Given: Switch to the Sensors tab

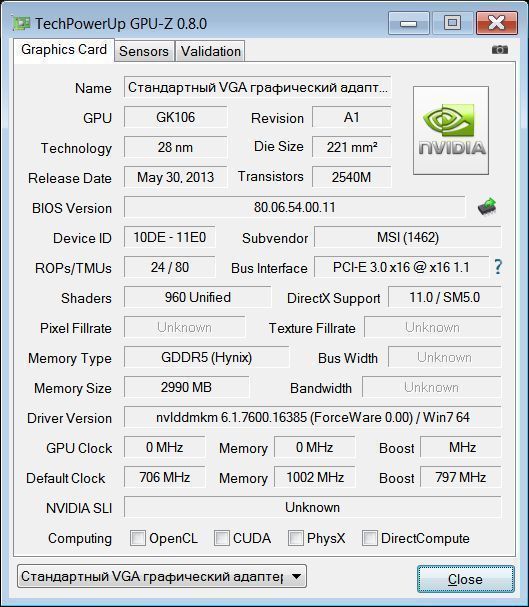Looking at the screenshot, I should pos(144,51).
